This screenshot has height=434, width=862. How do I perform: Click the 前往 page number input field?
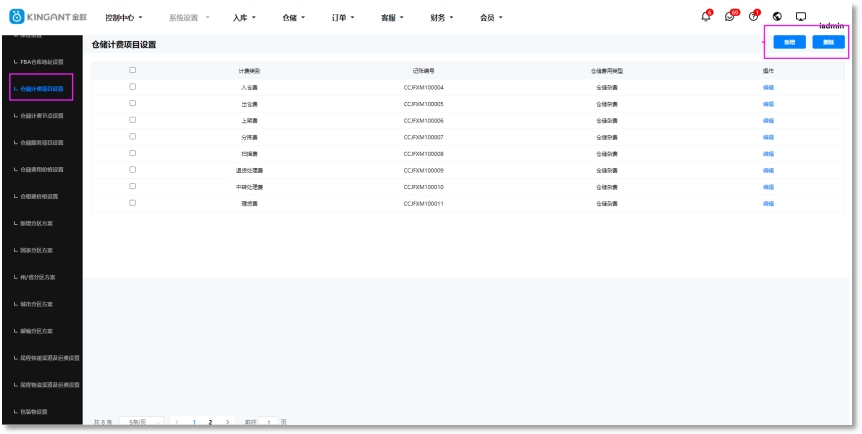270,423
